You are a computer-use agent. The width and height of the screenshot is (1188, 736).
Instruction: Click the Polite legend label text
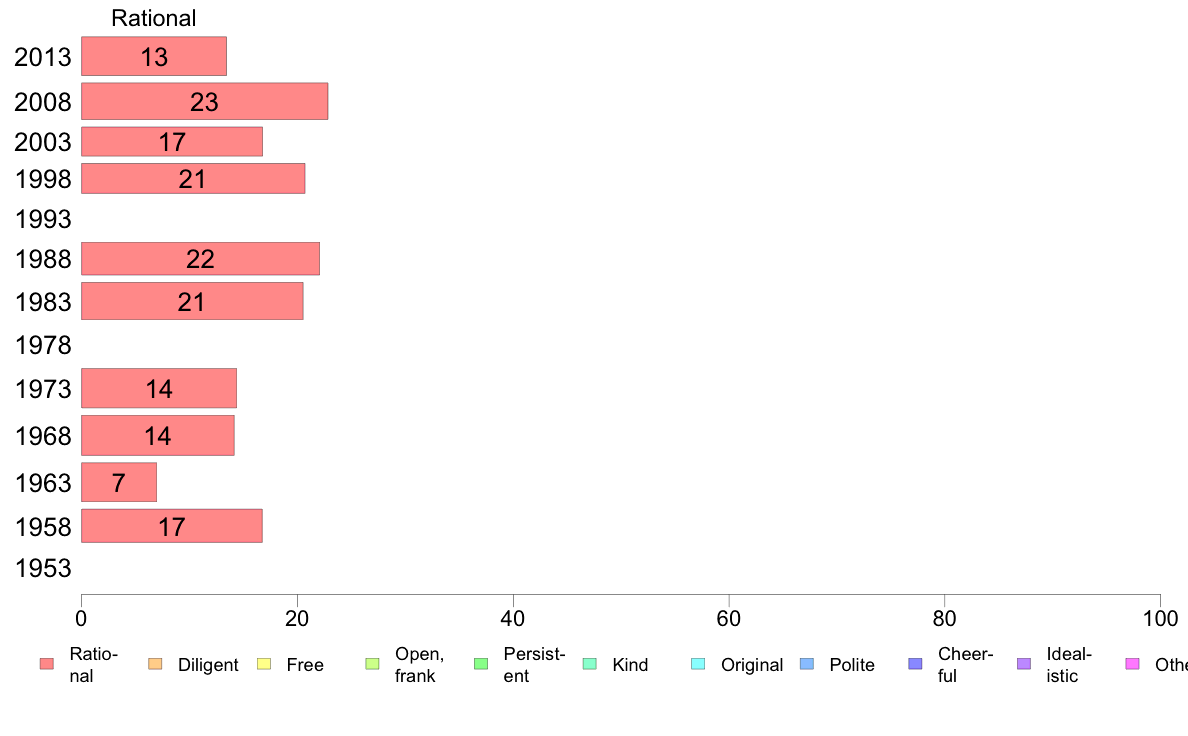(x=852, y=665)
